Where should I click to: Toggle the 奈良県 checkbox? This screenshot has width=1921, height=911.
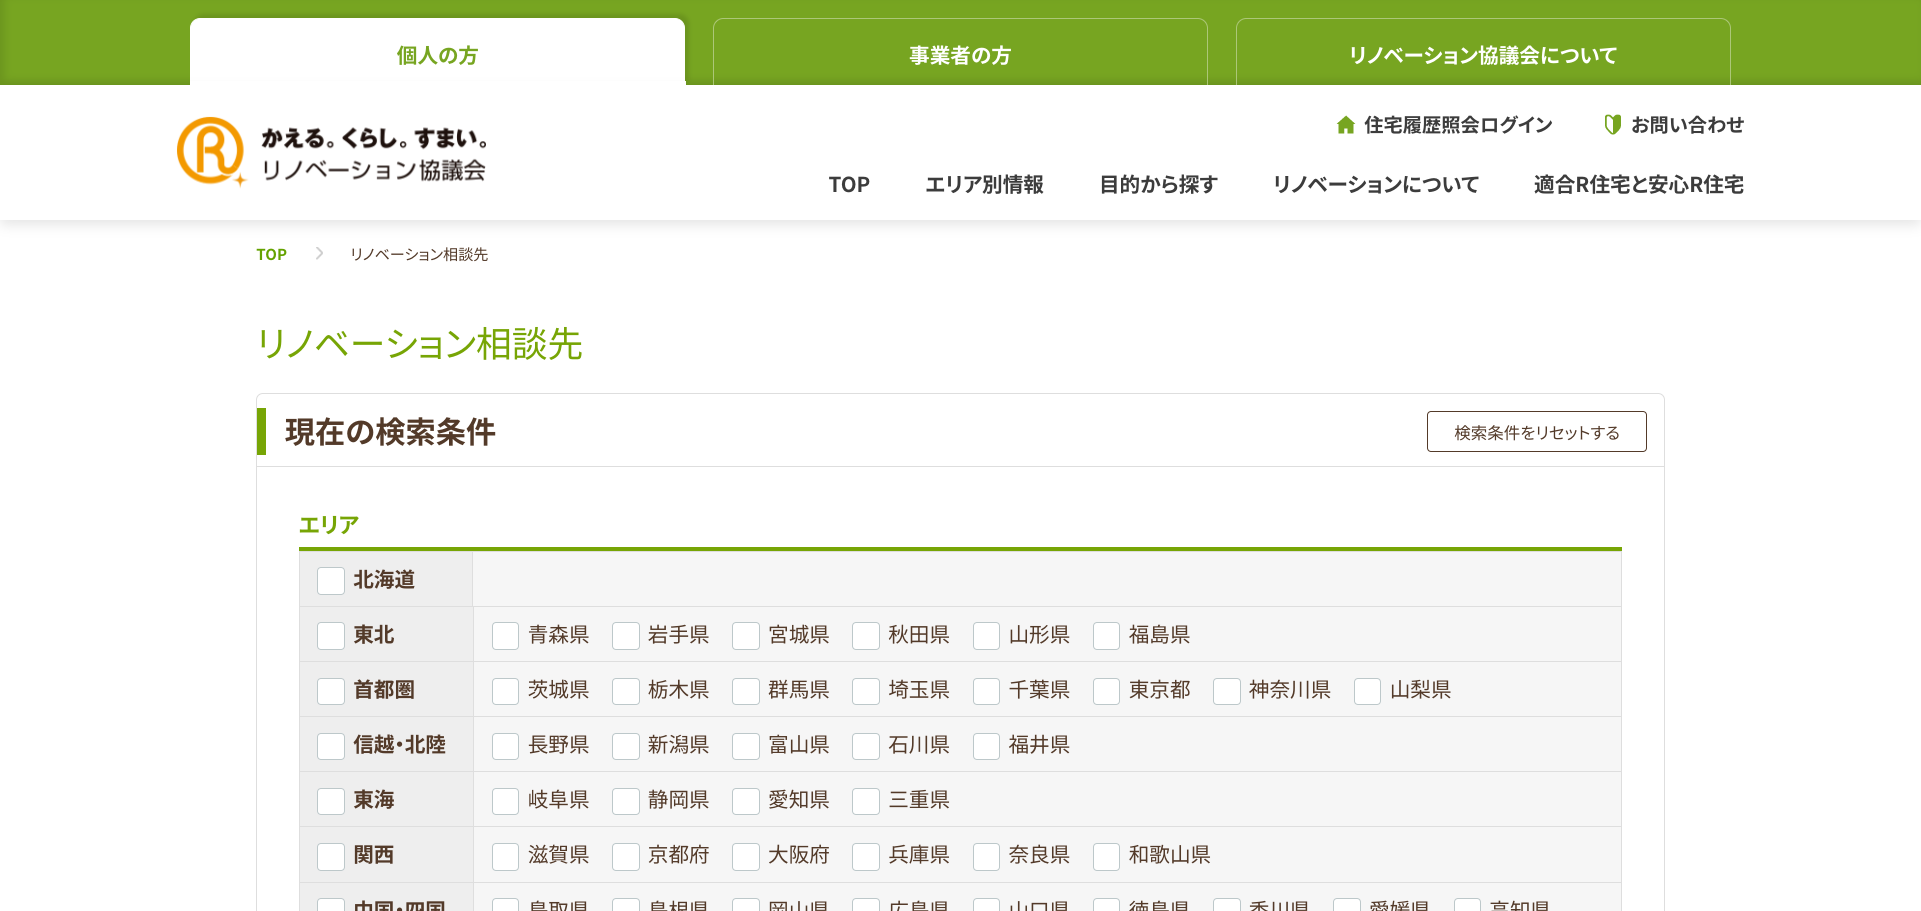click(987, 856)
